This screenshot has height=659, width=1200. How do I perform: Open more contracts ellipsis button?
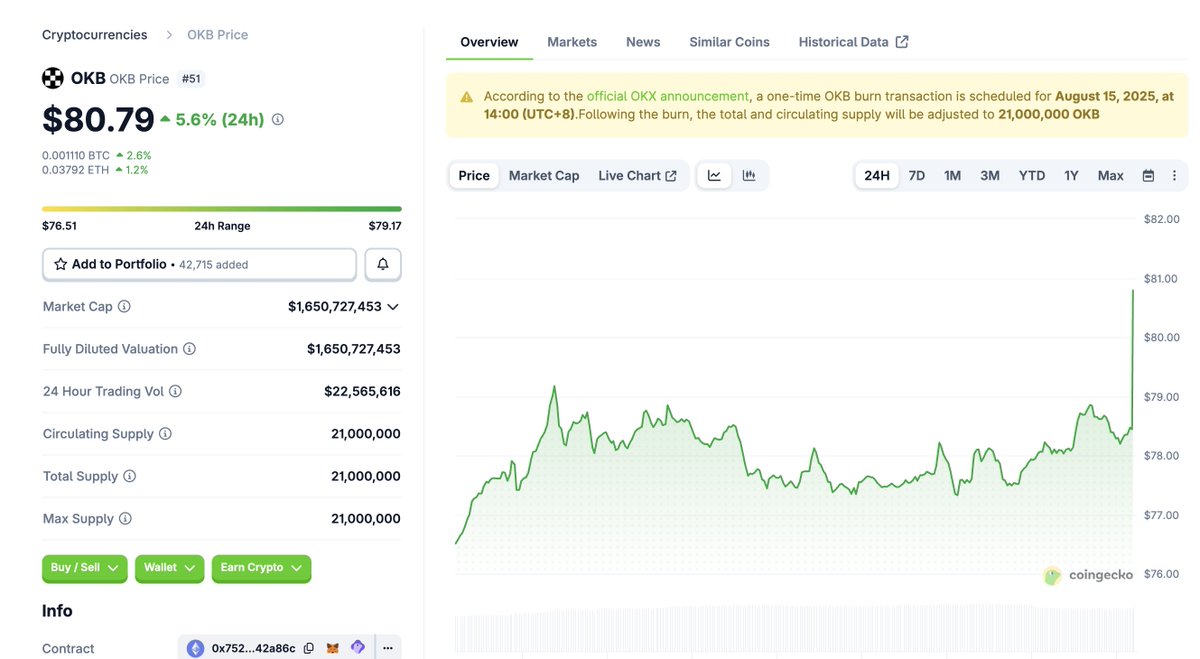tap(388, 648)
